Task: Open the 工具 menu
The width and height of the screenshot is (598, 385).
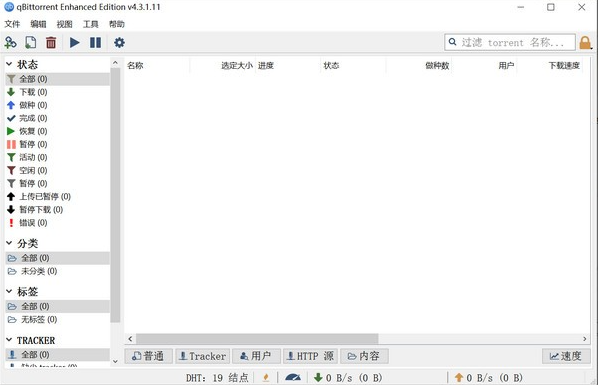Action: (90, 24)
